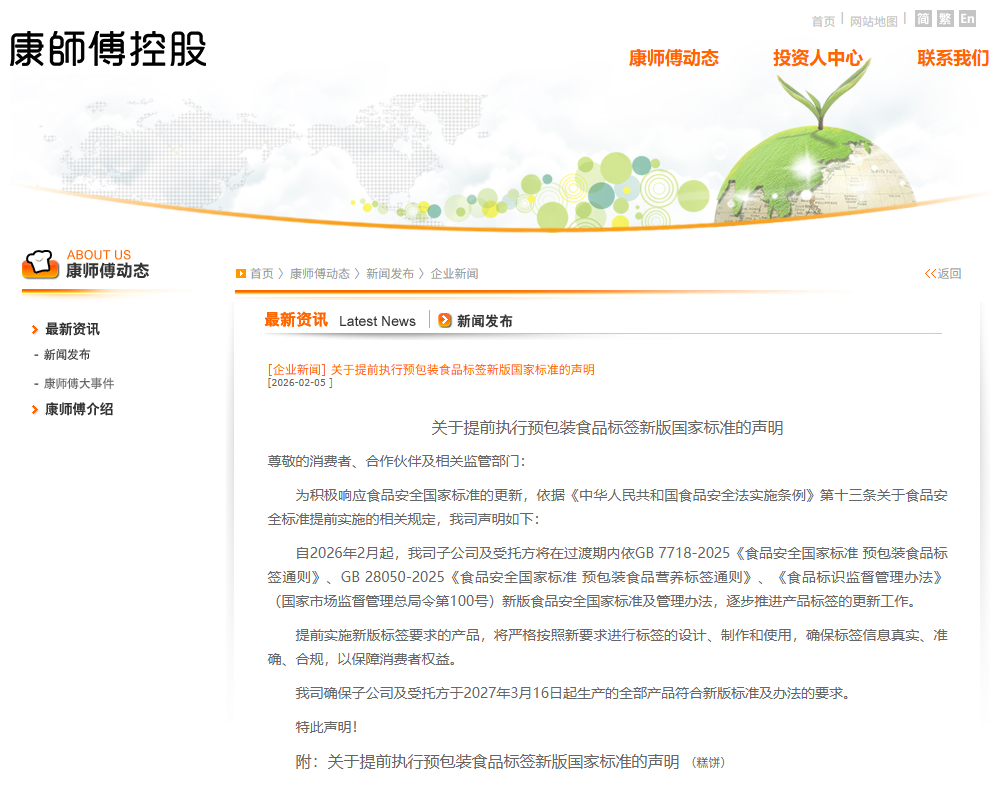This screenshot has width=1003, height=786.
Task: Expand the 最新资讯 sidebar section
Action: (72, 329)
